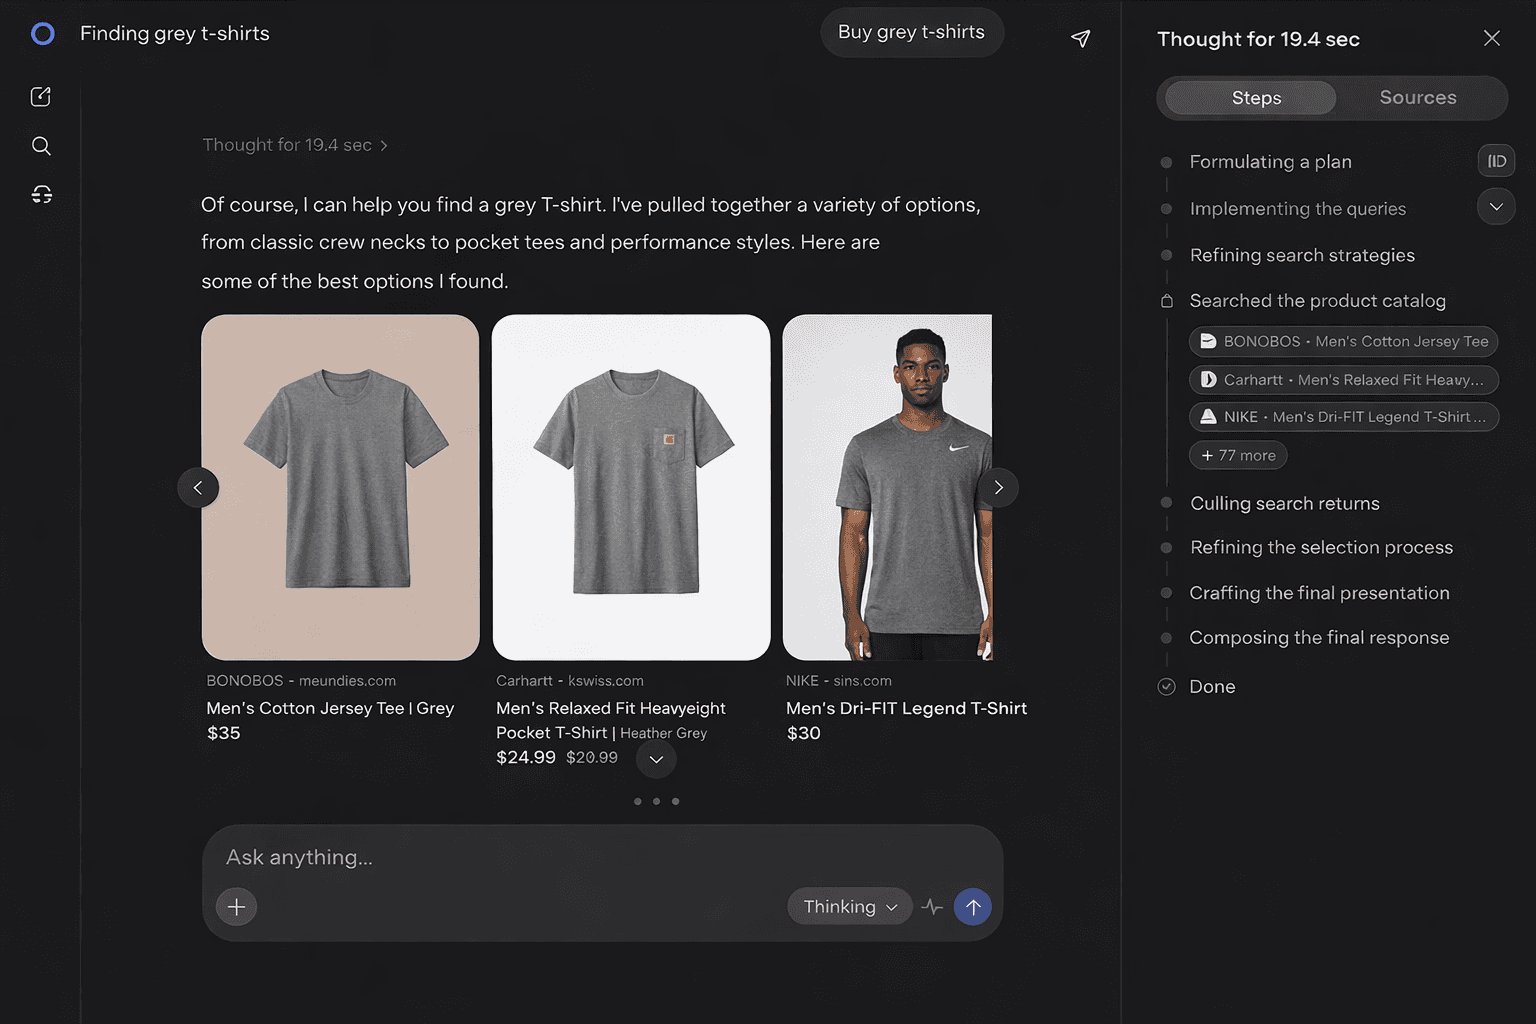Click the $30 NIKE price

803,733
